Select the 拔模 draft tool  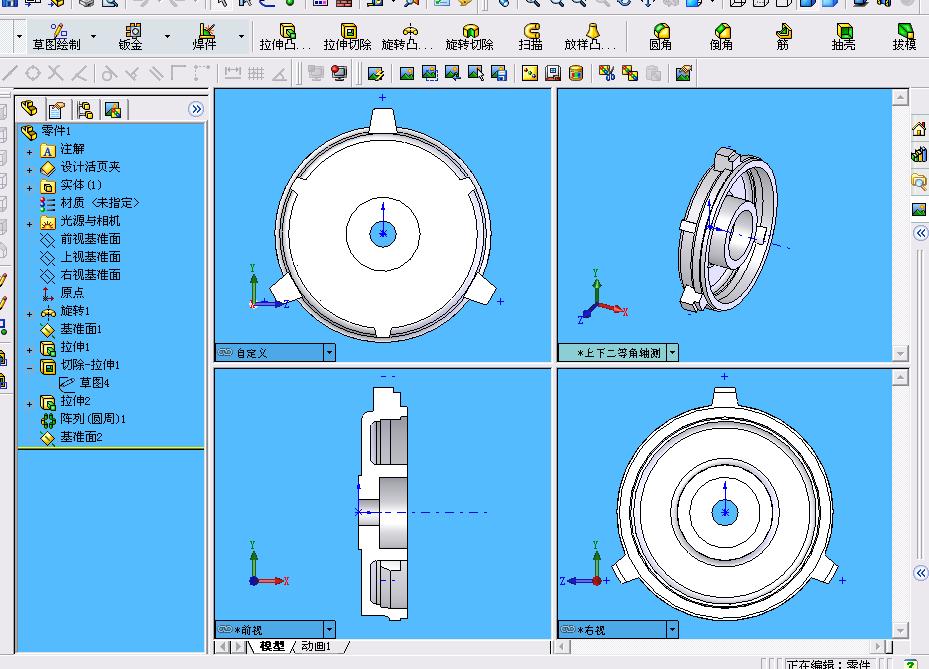point(904,37)
